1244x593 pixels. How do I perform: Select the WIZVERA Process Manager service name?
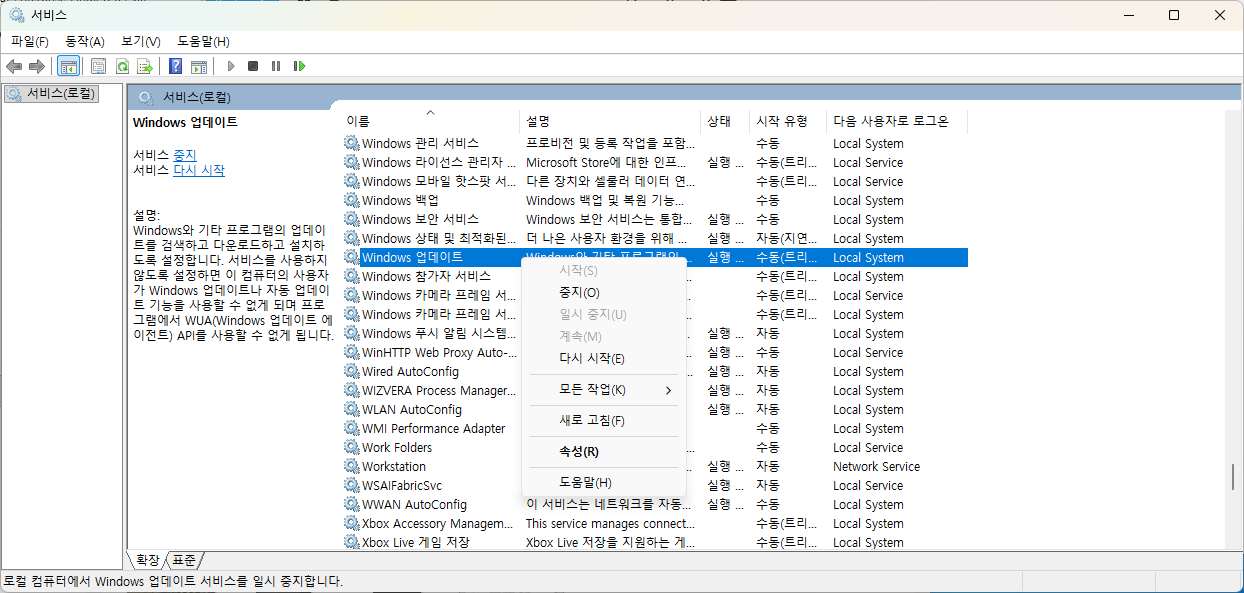pos(439,390)
